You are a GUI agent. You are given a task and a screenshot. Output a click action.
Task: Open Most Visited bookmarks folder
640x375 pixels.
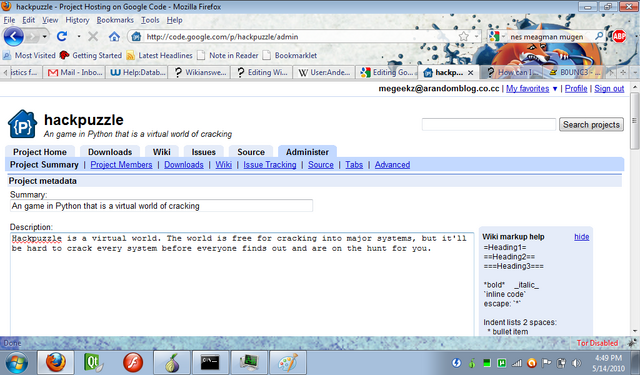tap(29, 55)
